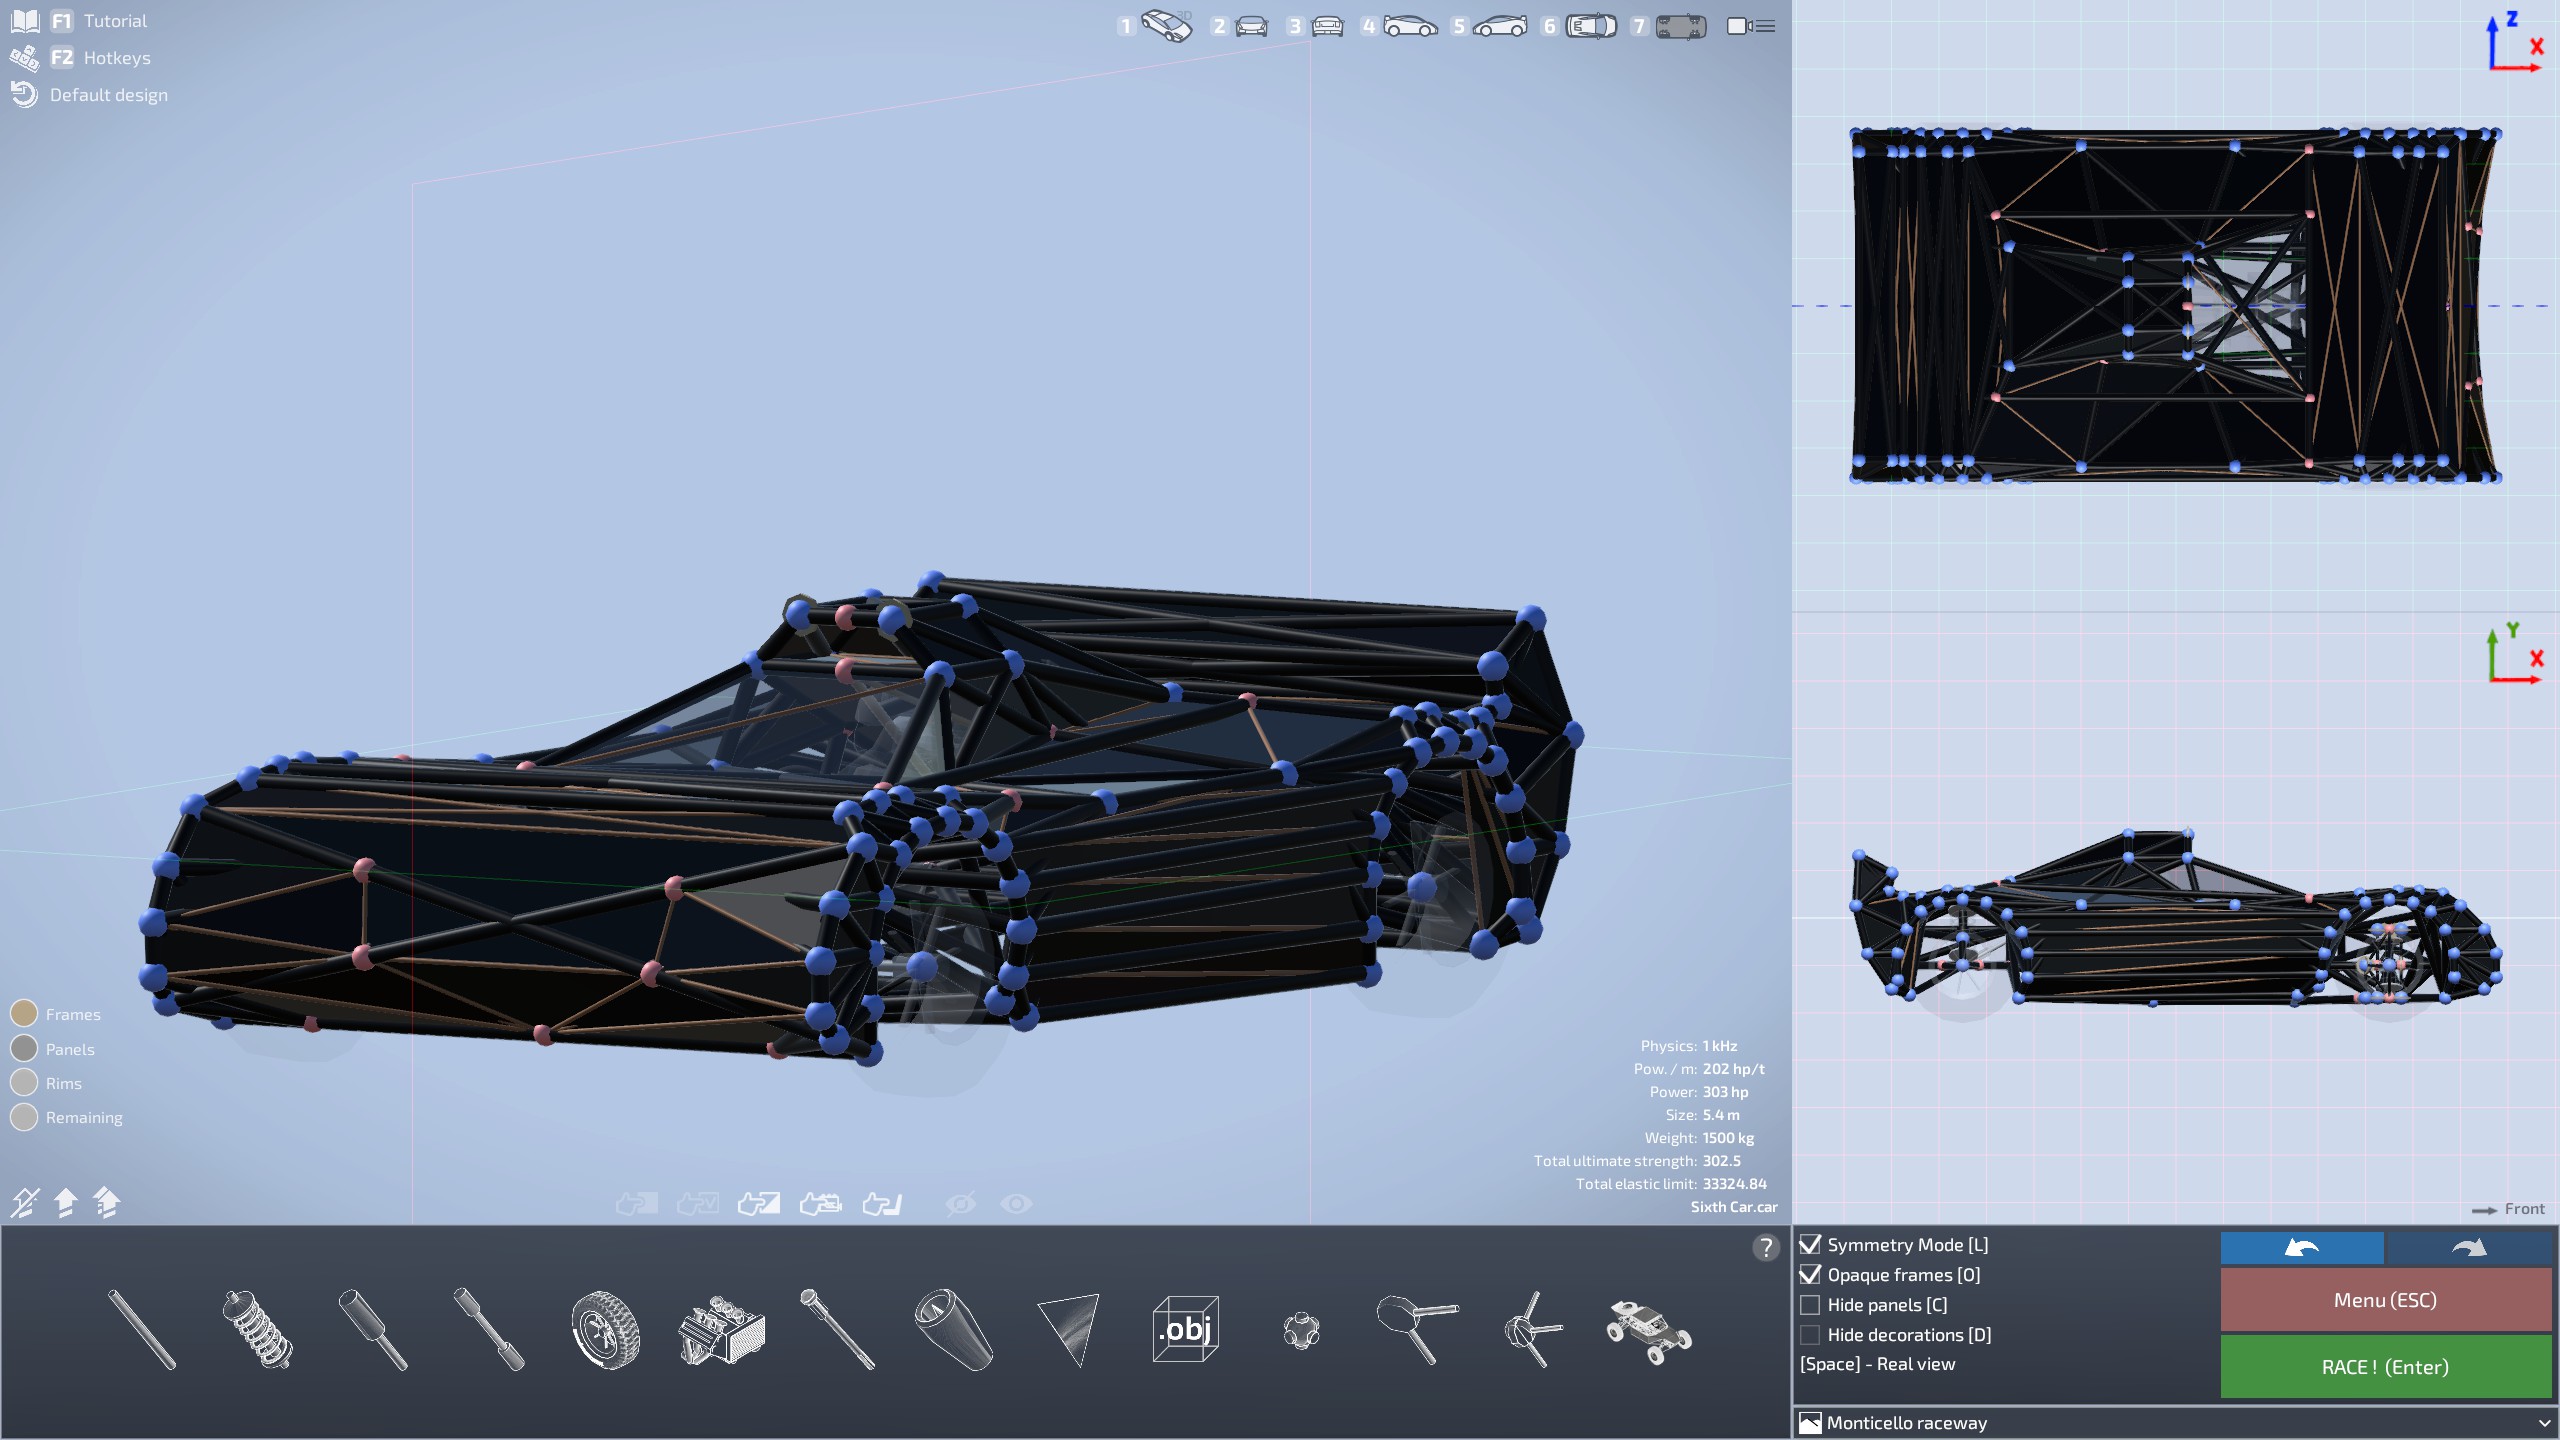Enable Hide decorations checkbox
This screenshot has height=1440, width=2560.
pyautogui.click(x=1810, y=1335)
